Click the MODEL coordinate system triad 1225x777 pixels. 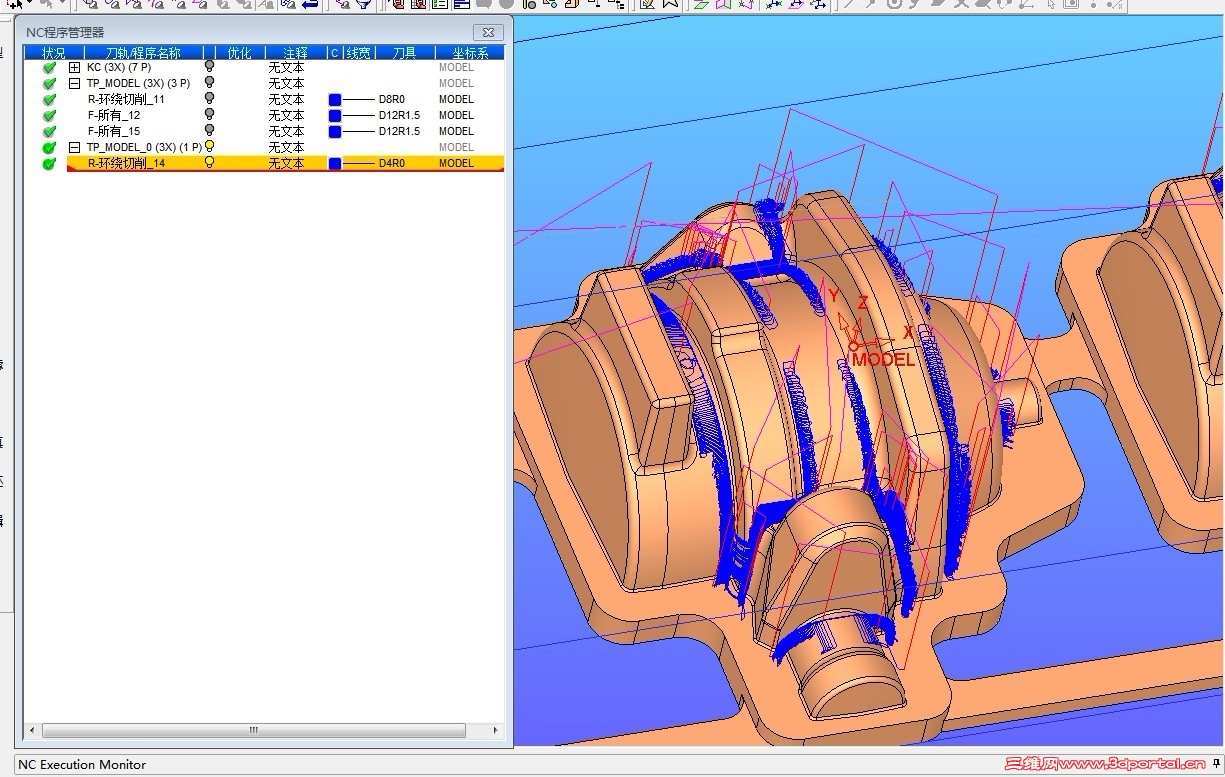tap(855, 344)
